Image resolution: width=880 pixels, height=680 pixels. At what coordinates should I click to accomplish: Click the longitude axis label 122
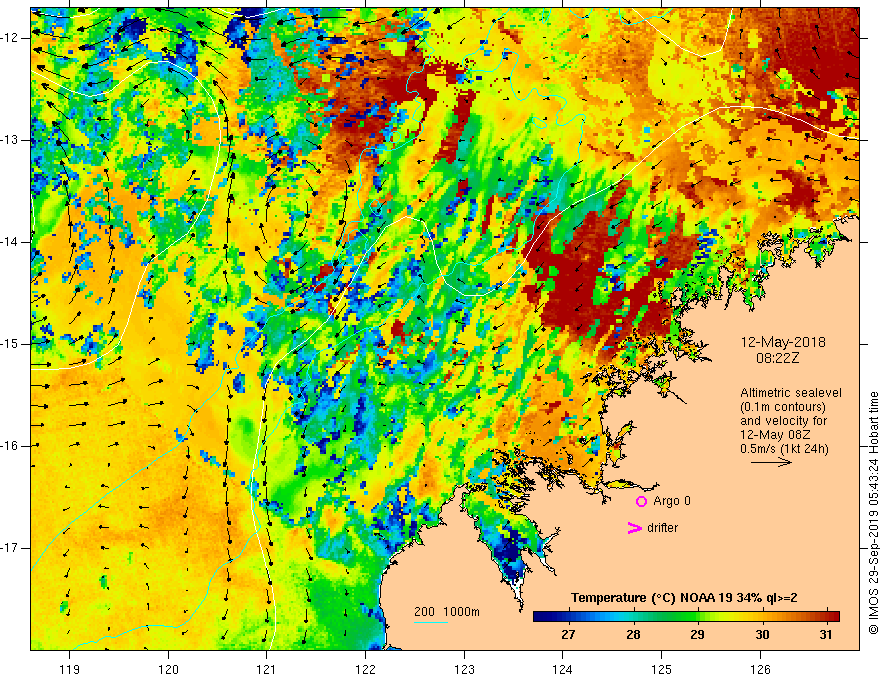(365, 669)
